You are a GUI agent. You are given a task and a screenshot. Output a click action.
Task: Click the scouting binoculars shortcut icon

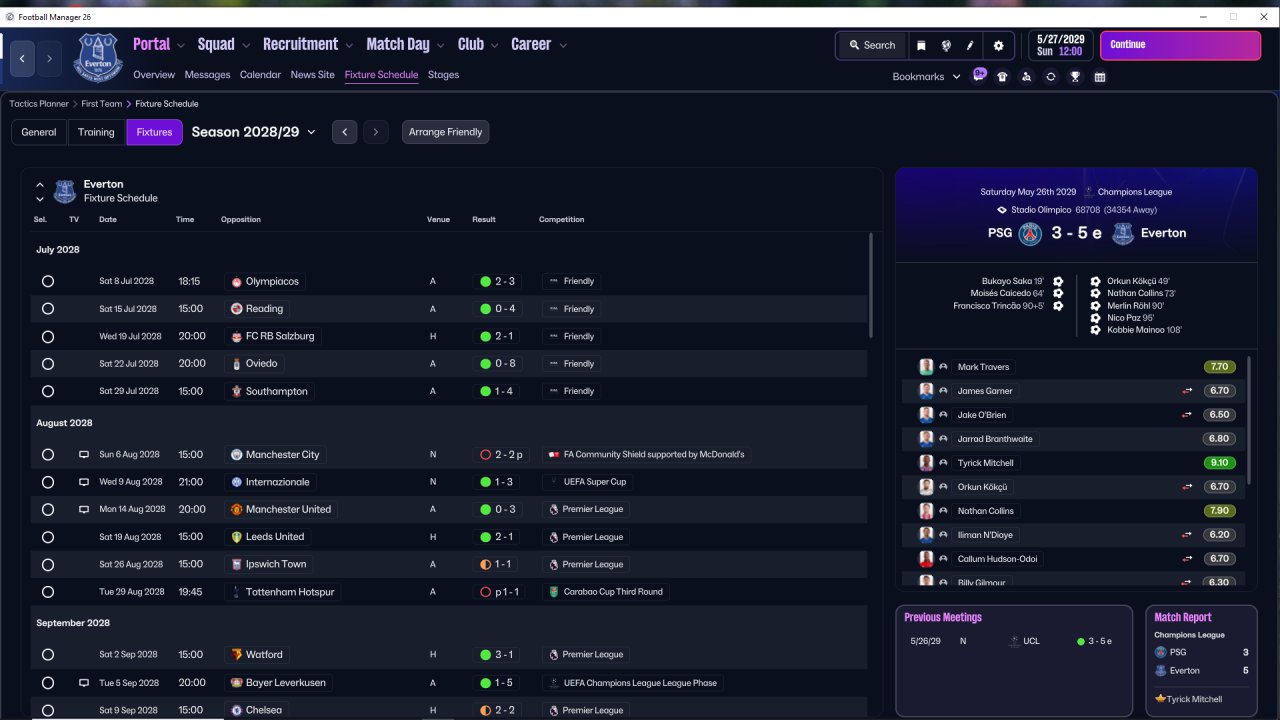[1026, 77]
